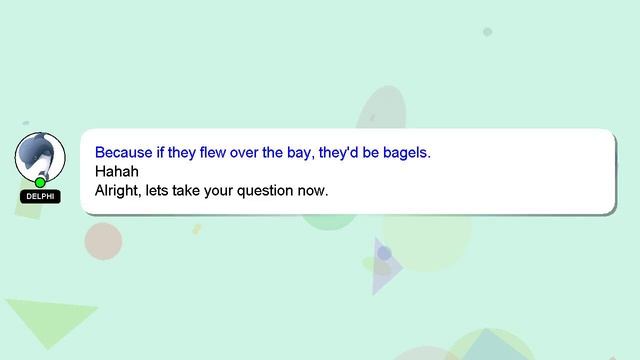Click the tiny gray dot above the avatar

(x=26, y=123)
